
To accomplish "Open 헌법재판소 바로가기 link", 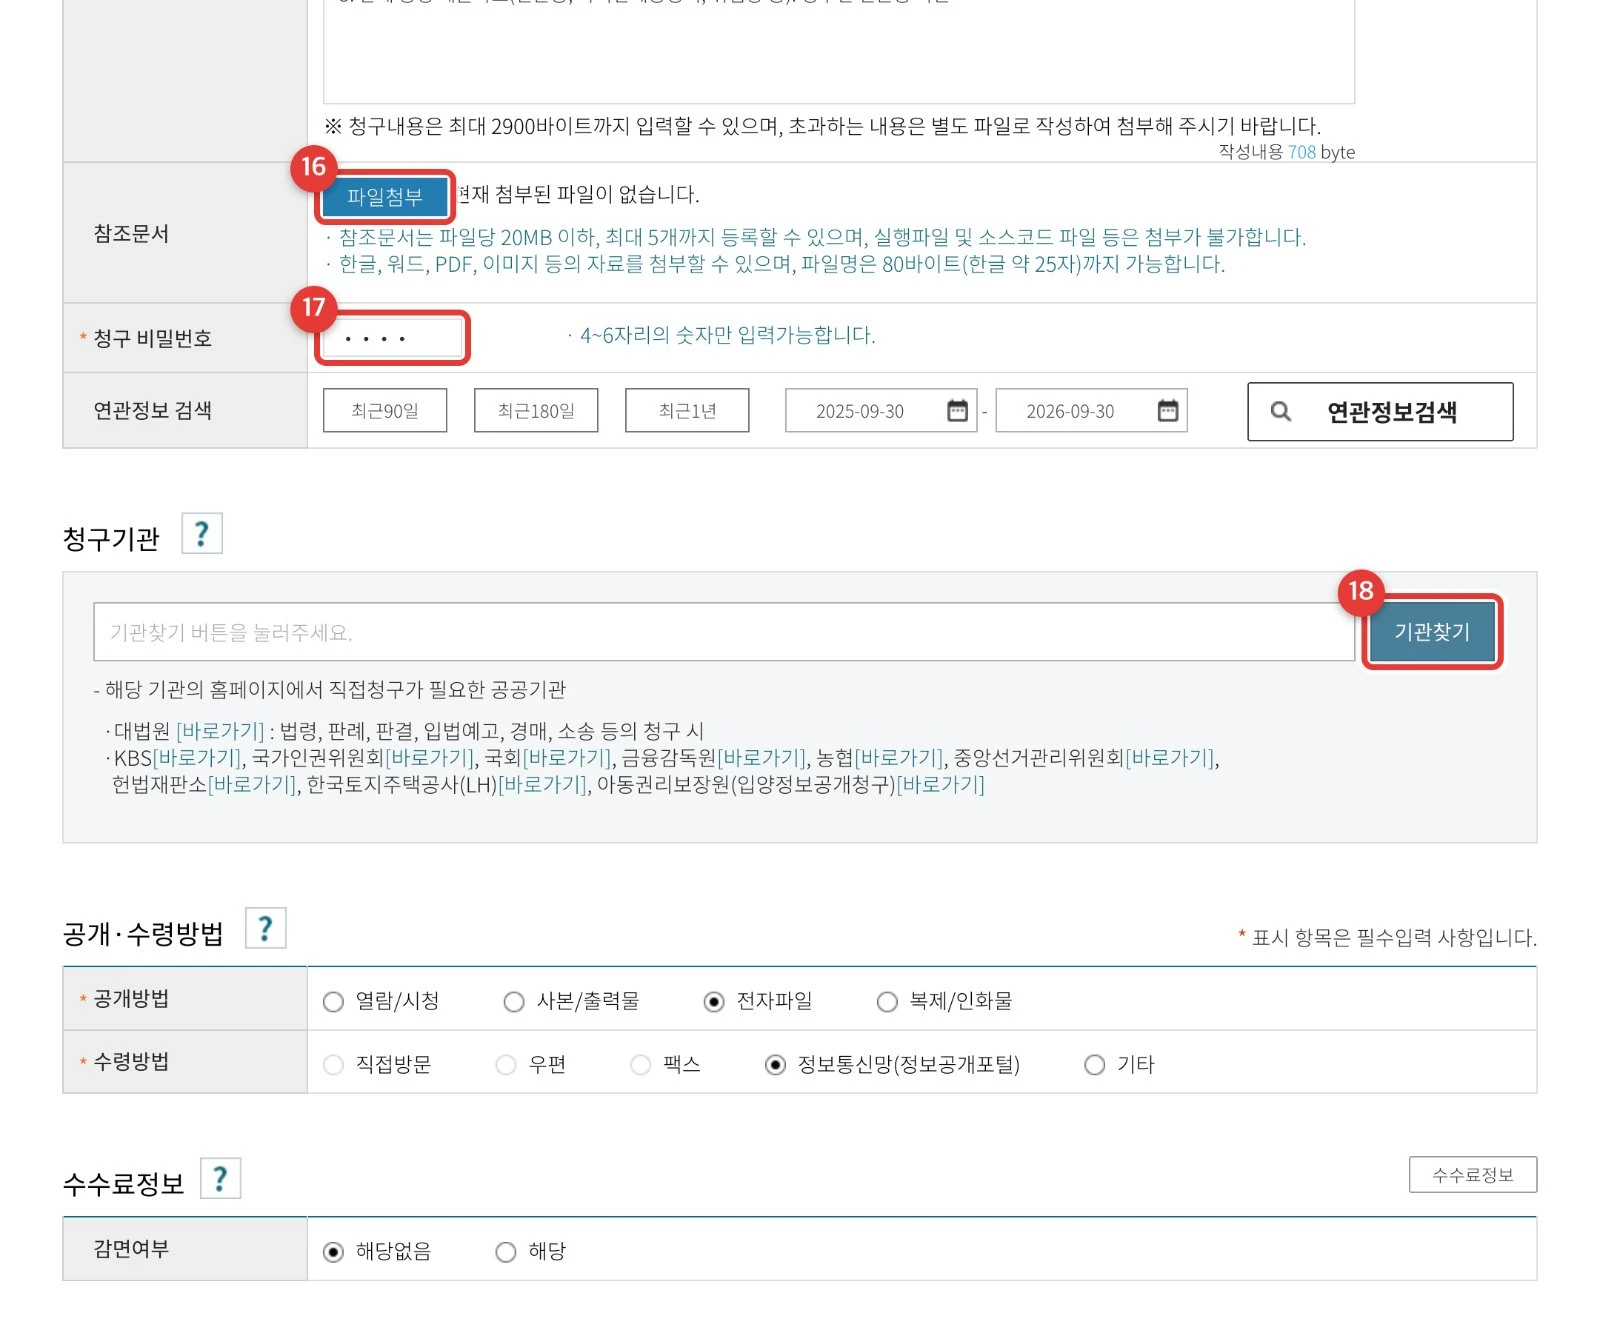I will (x=252, y=785).
